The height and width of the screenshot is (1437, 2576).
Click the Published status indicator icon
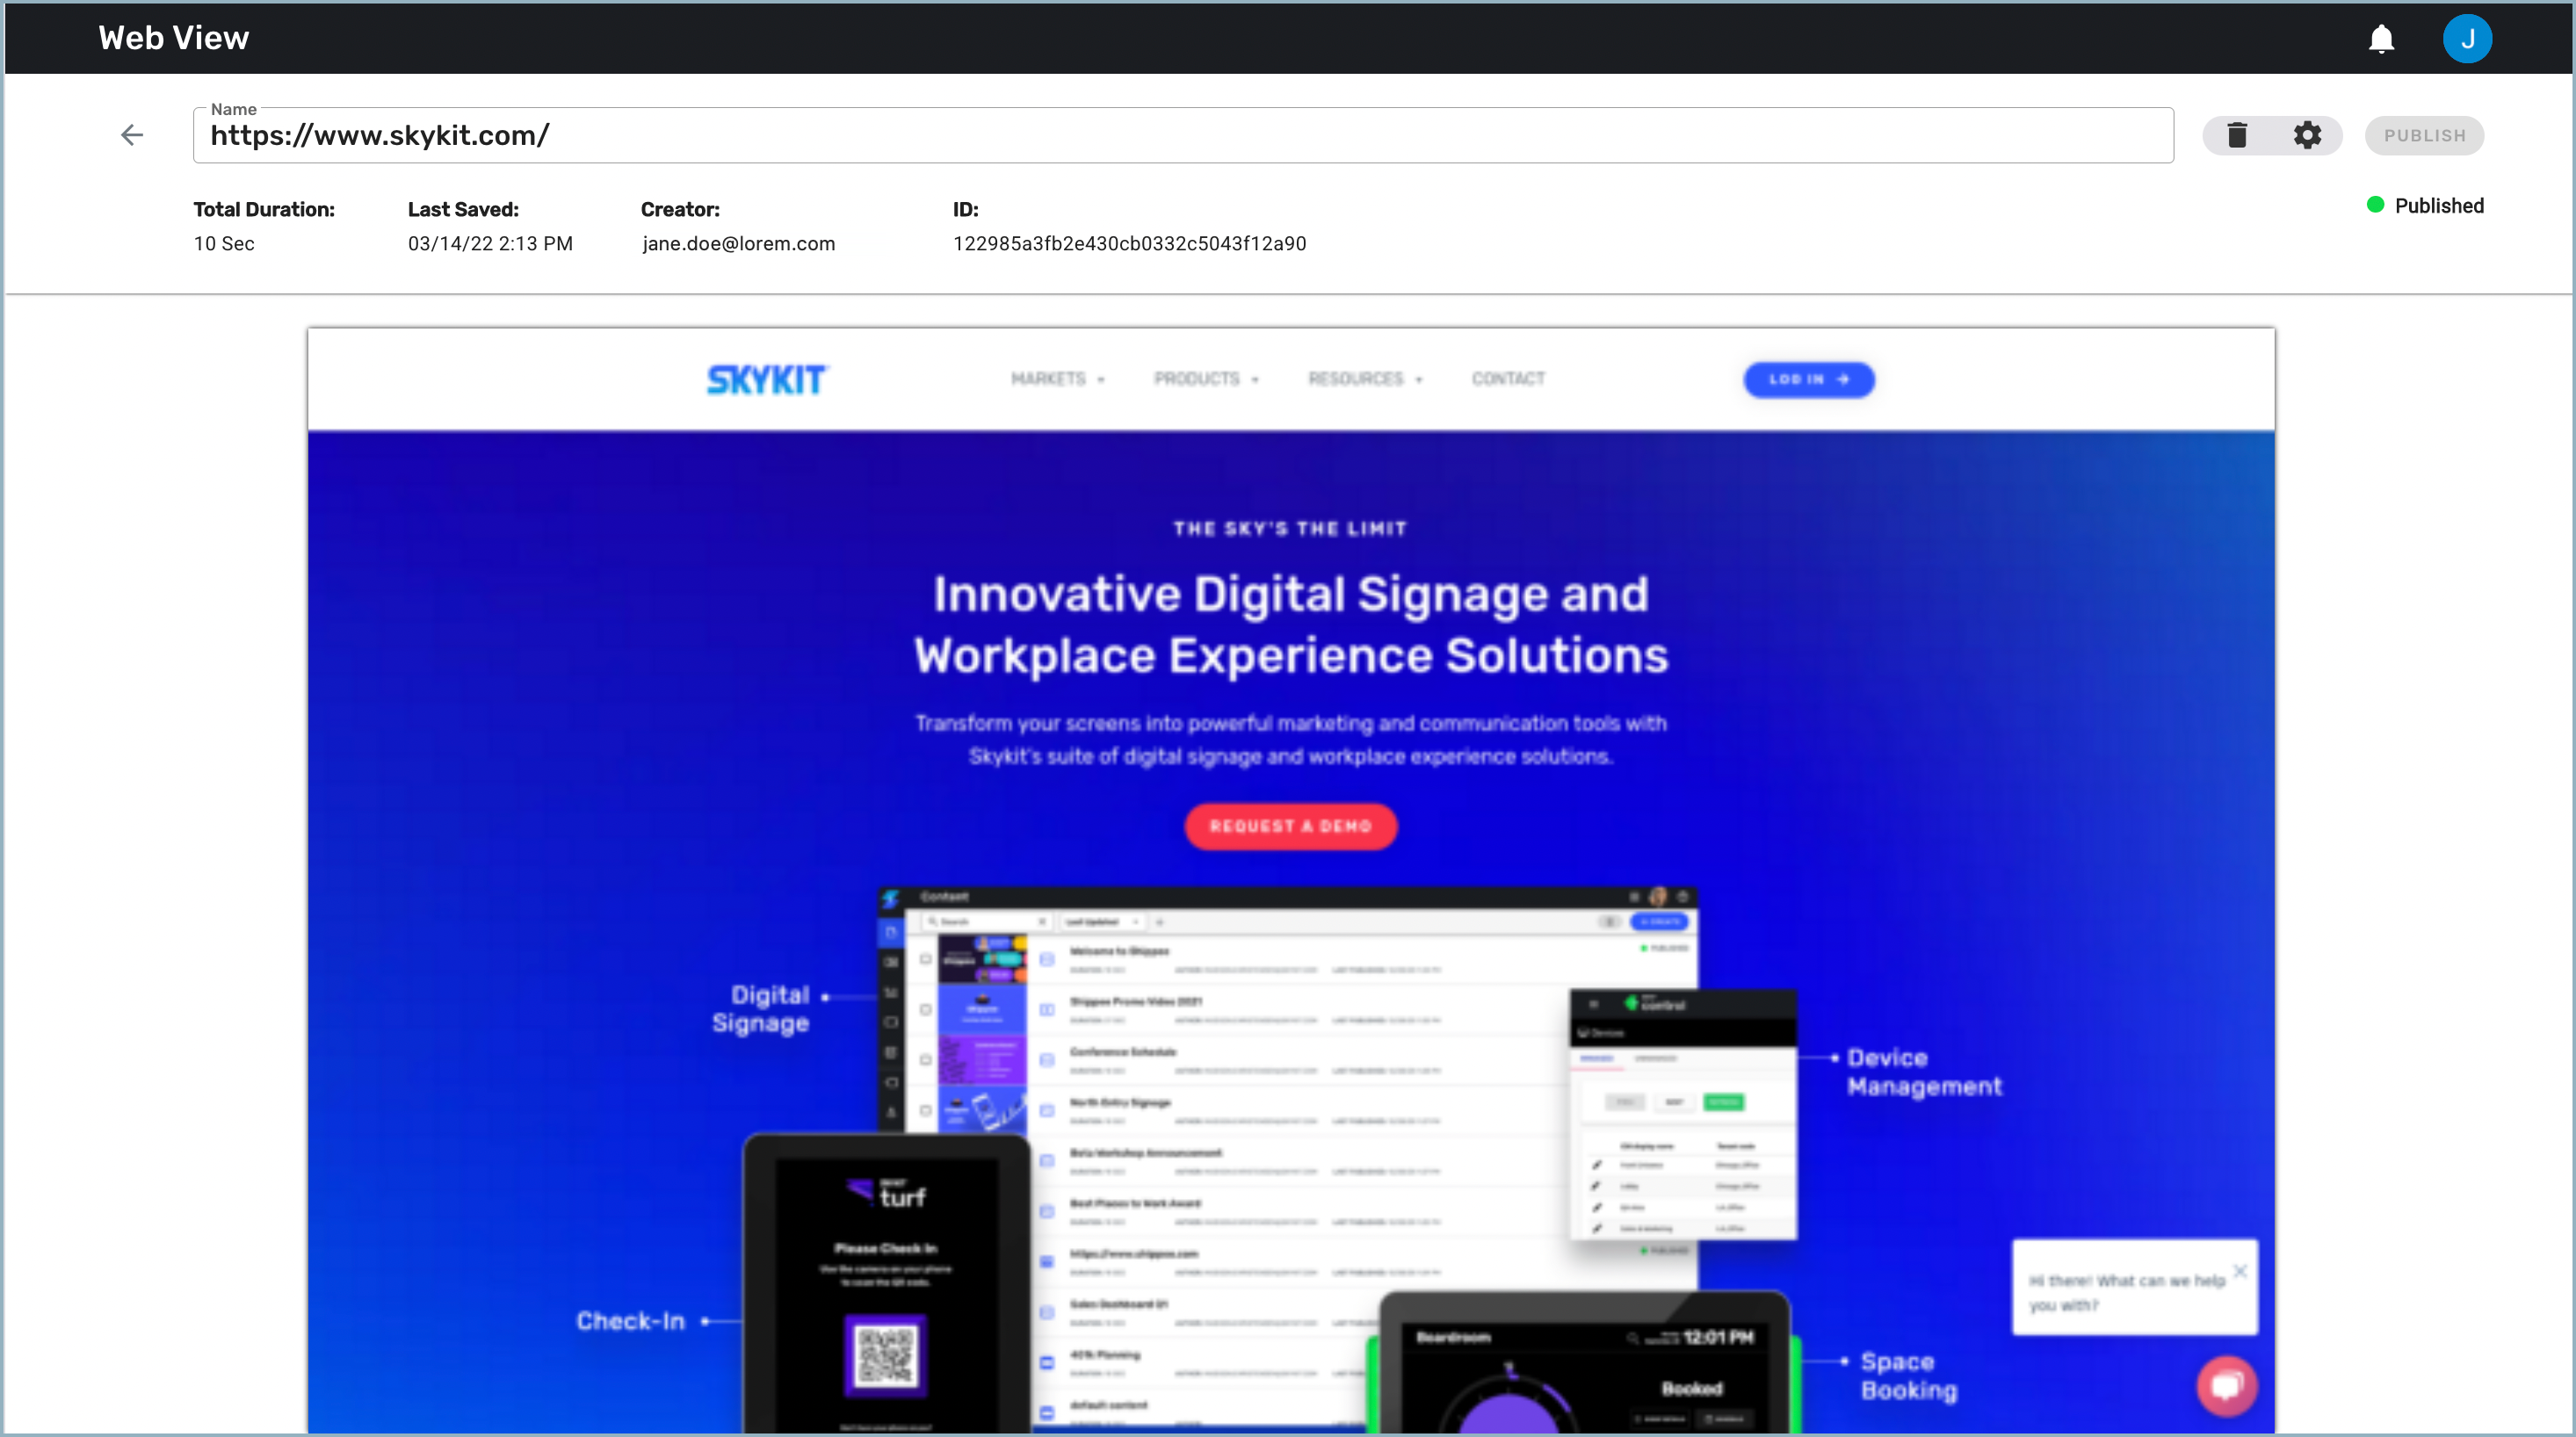[2376, 206]
